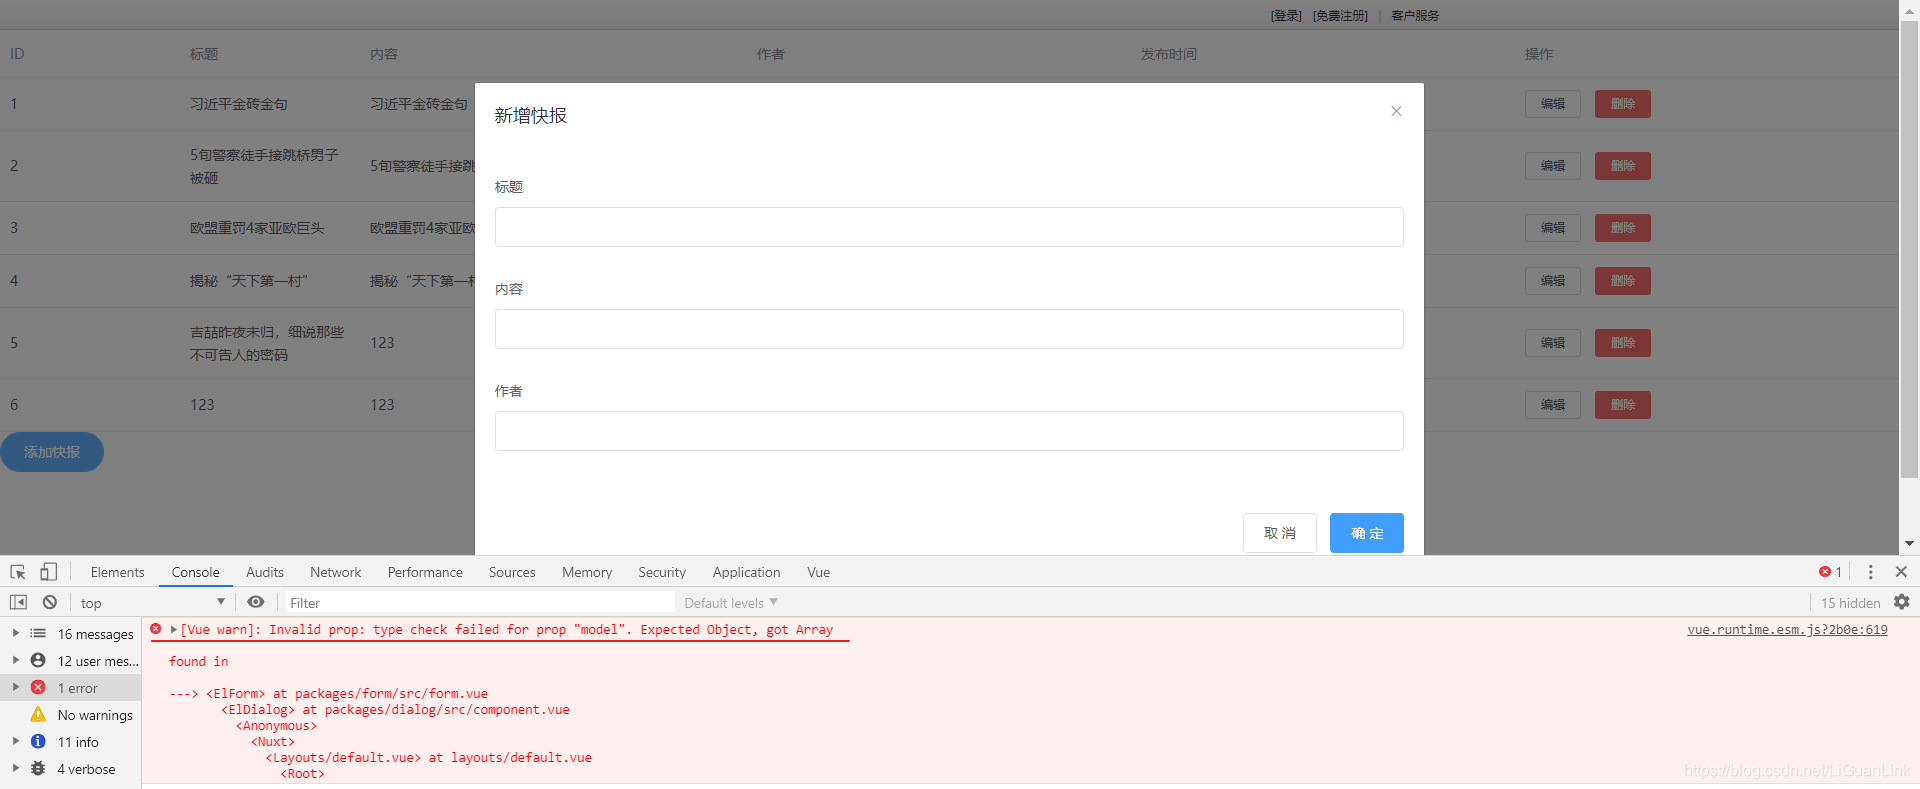This screenshot has height=789, width=1920.
Task: Switch to the Elements tab
Action: click(117, 572)
